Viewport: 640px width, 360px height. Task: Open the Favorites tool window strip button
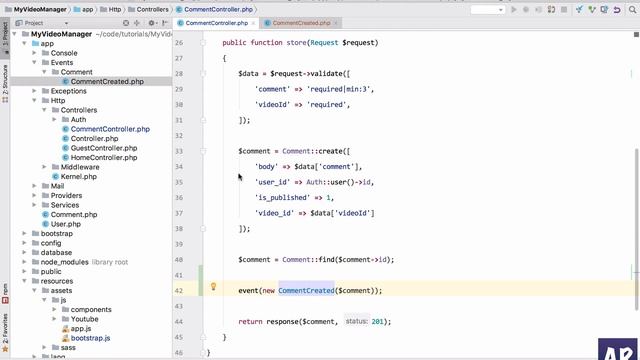[x=5, y=332]
